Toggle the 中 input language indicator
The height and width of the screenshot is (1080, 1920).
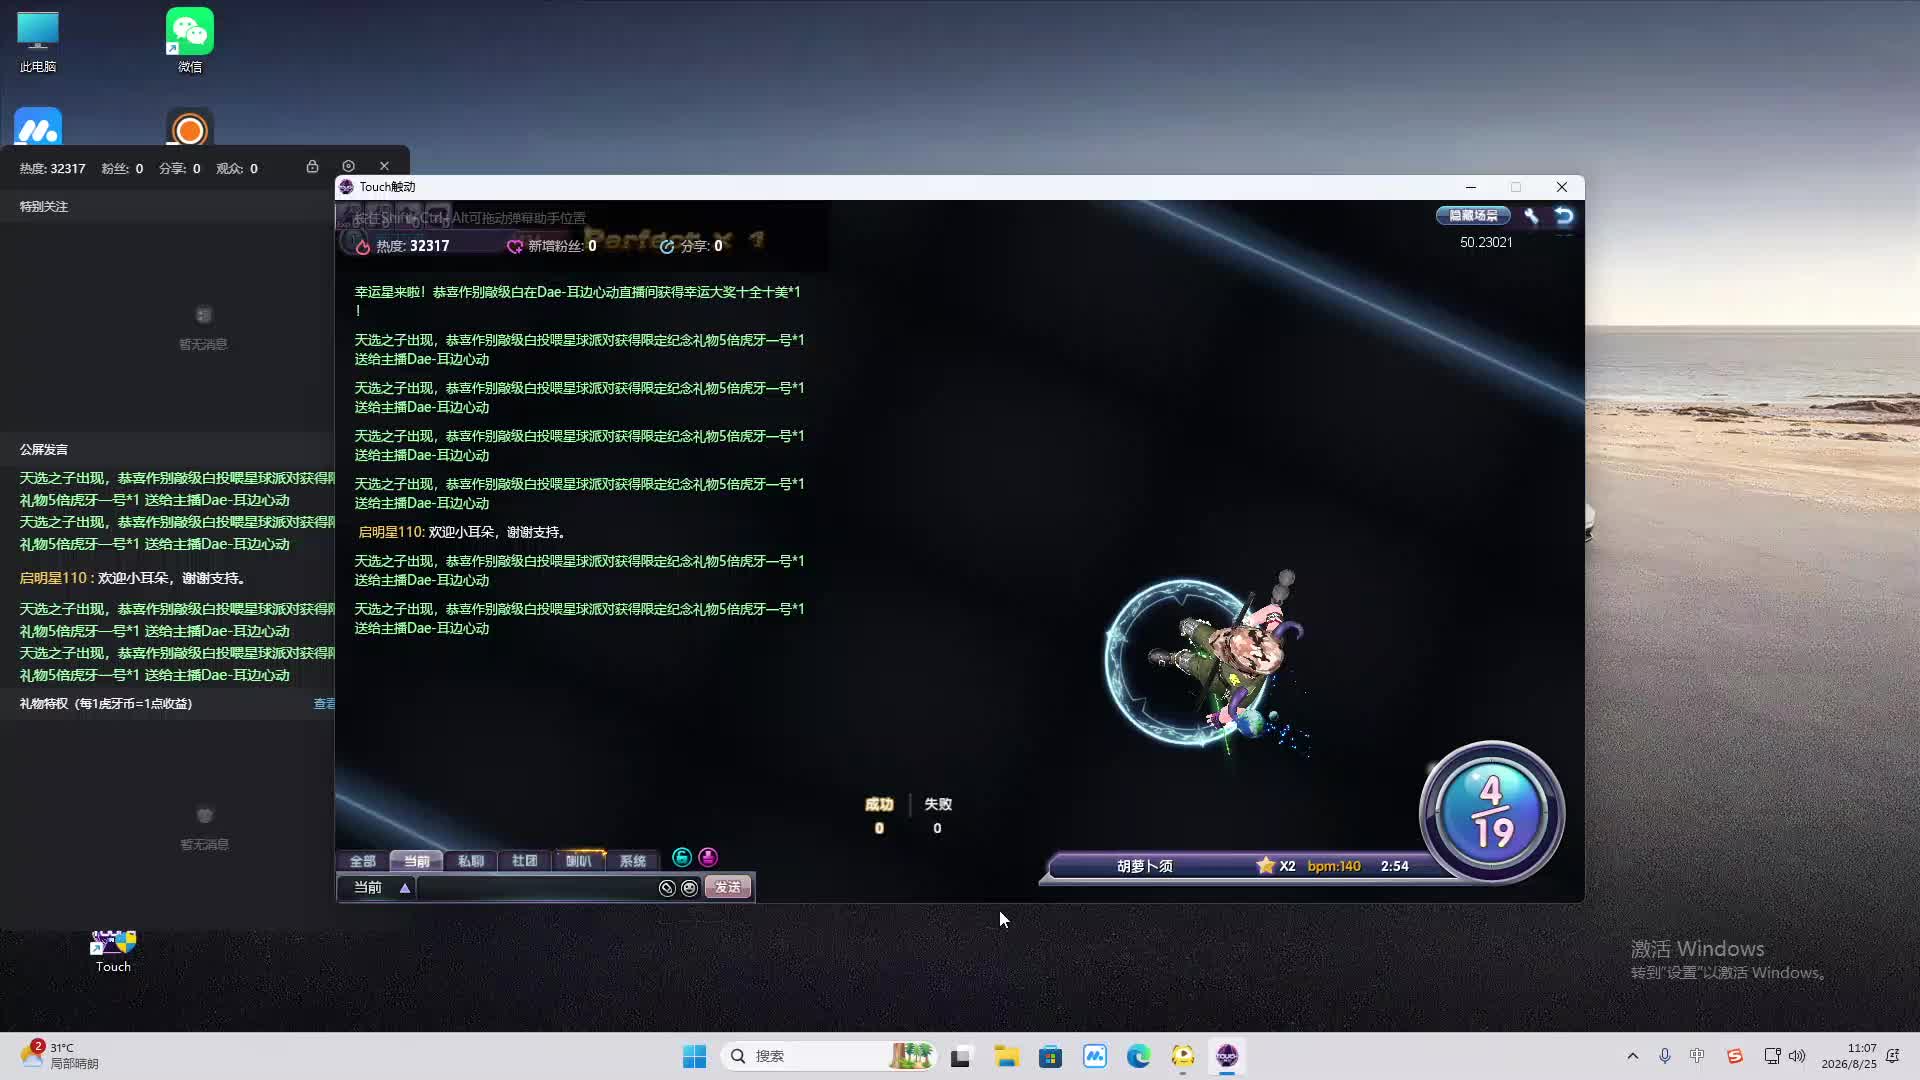pyautogui.click(x=1697, y=1056)
